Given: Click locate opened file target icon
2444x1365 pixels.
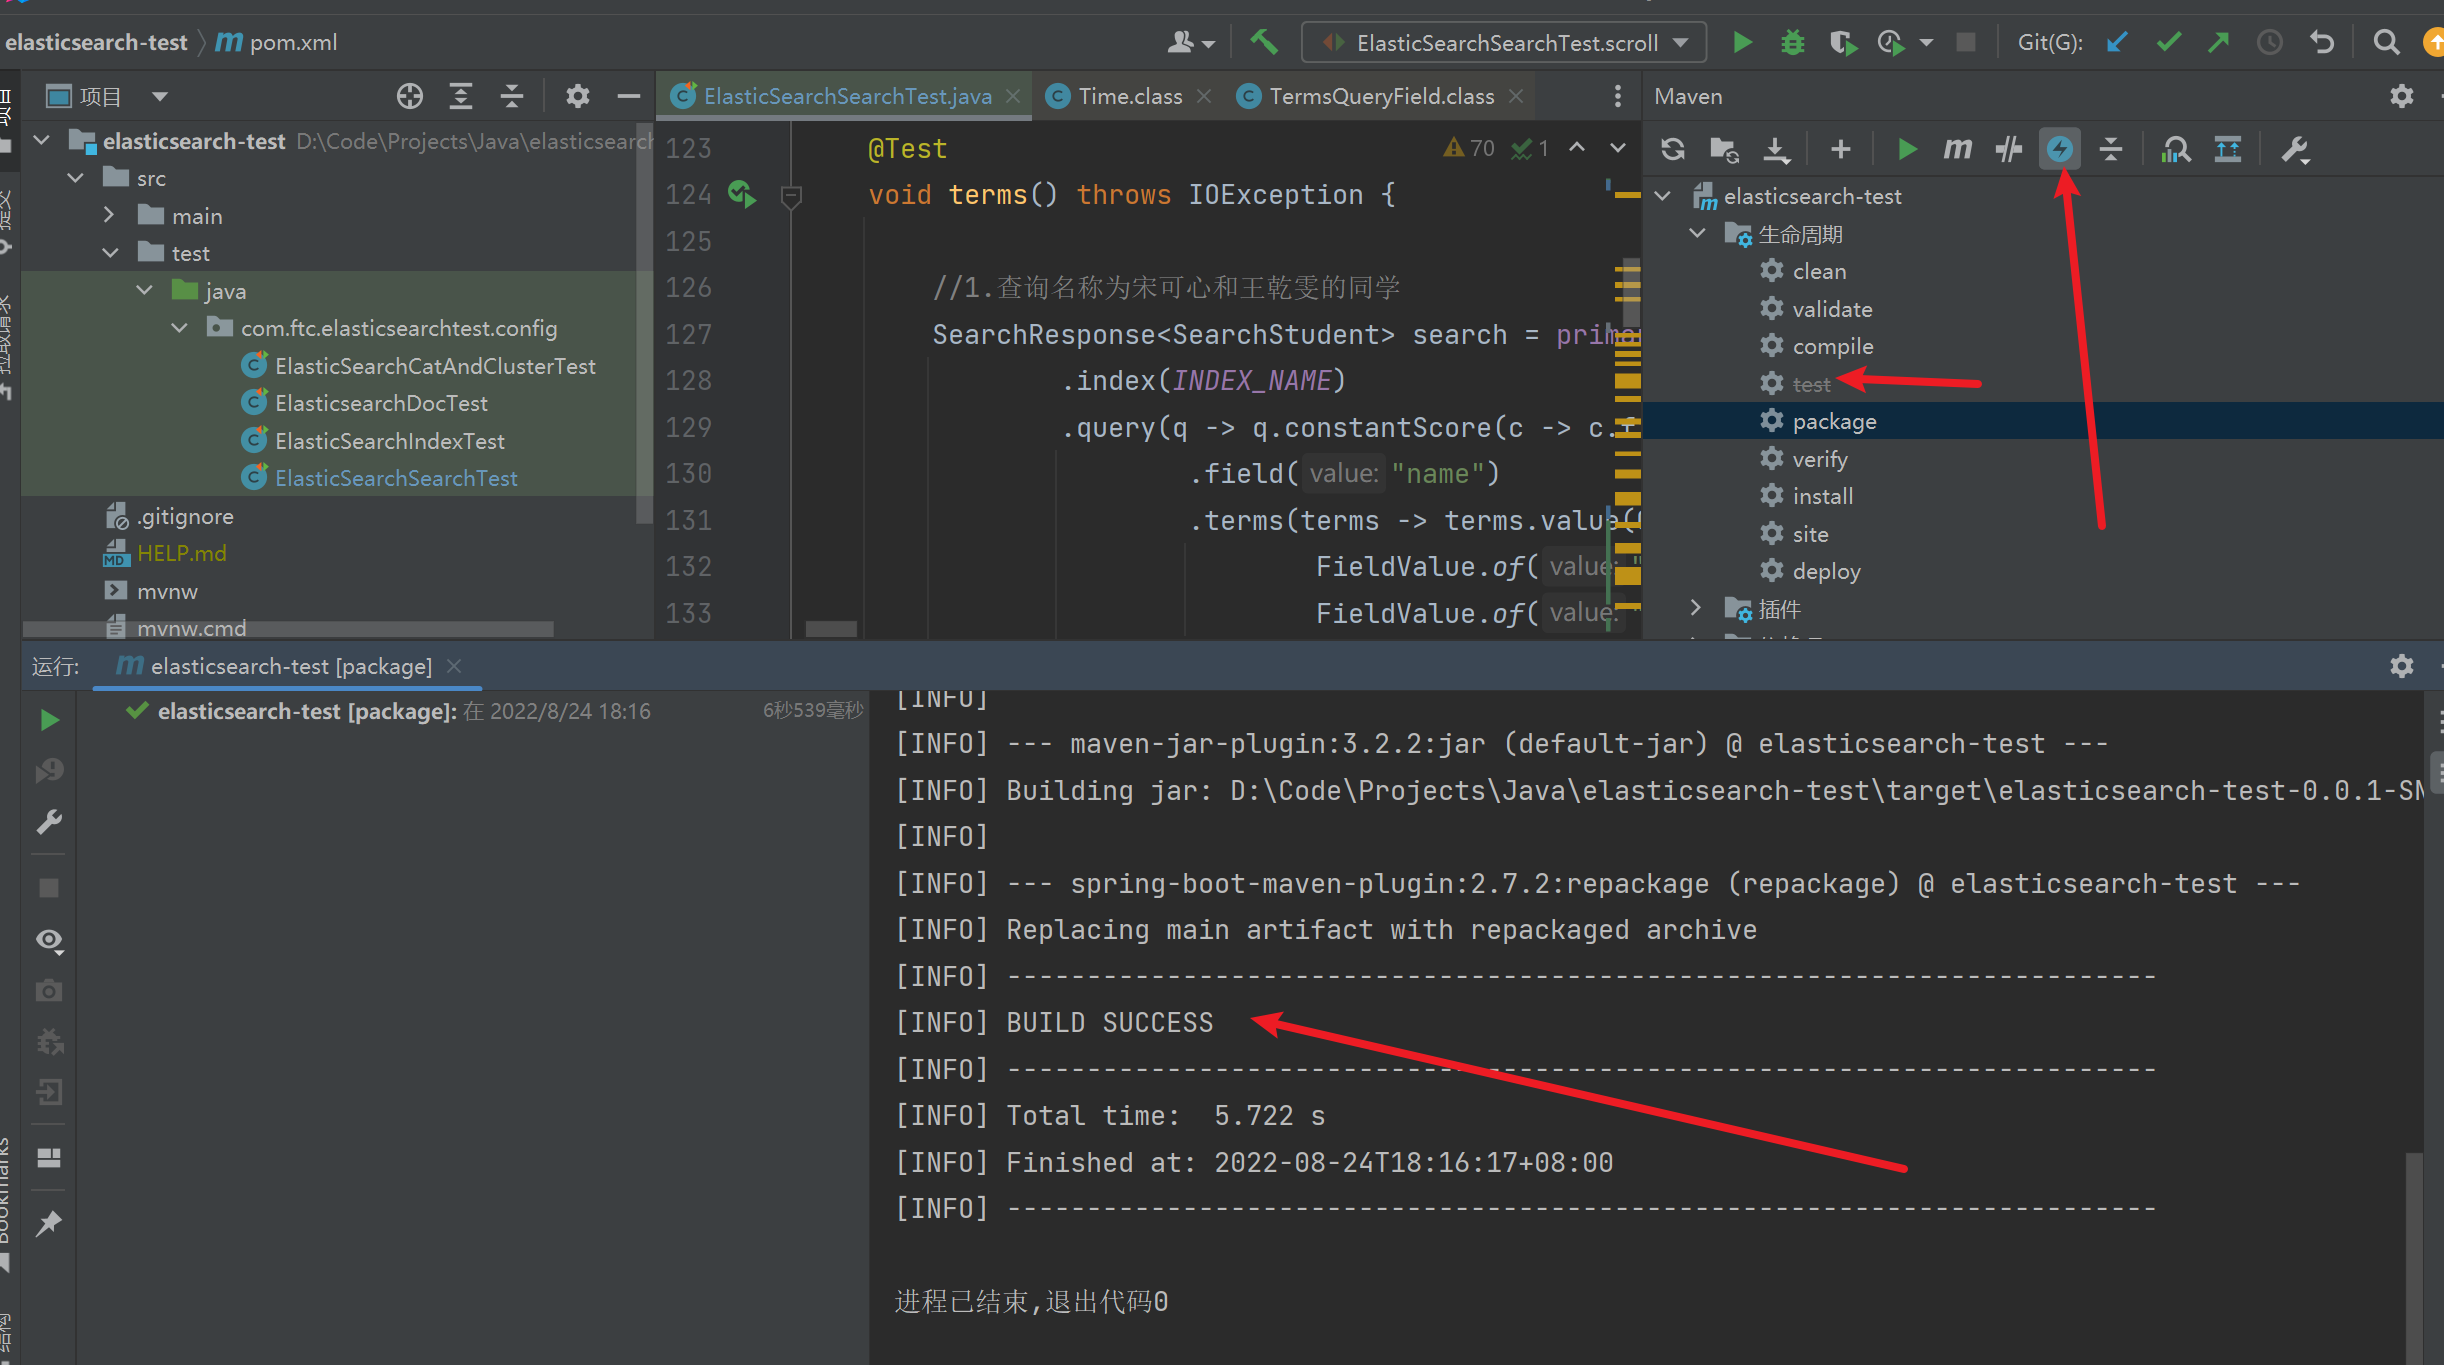Looking at the screenshot, I should pyautogui.click(x=409, y=96).
